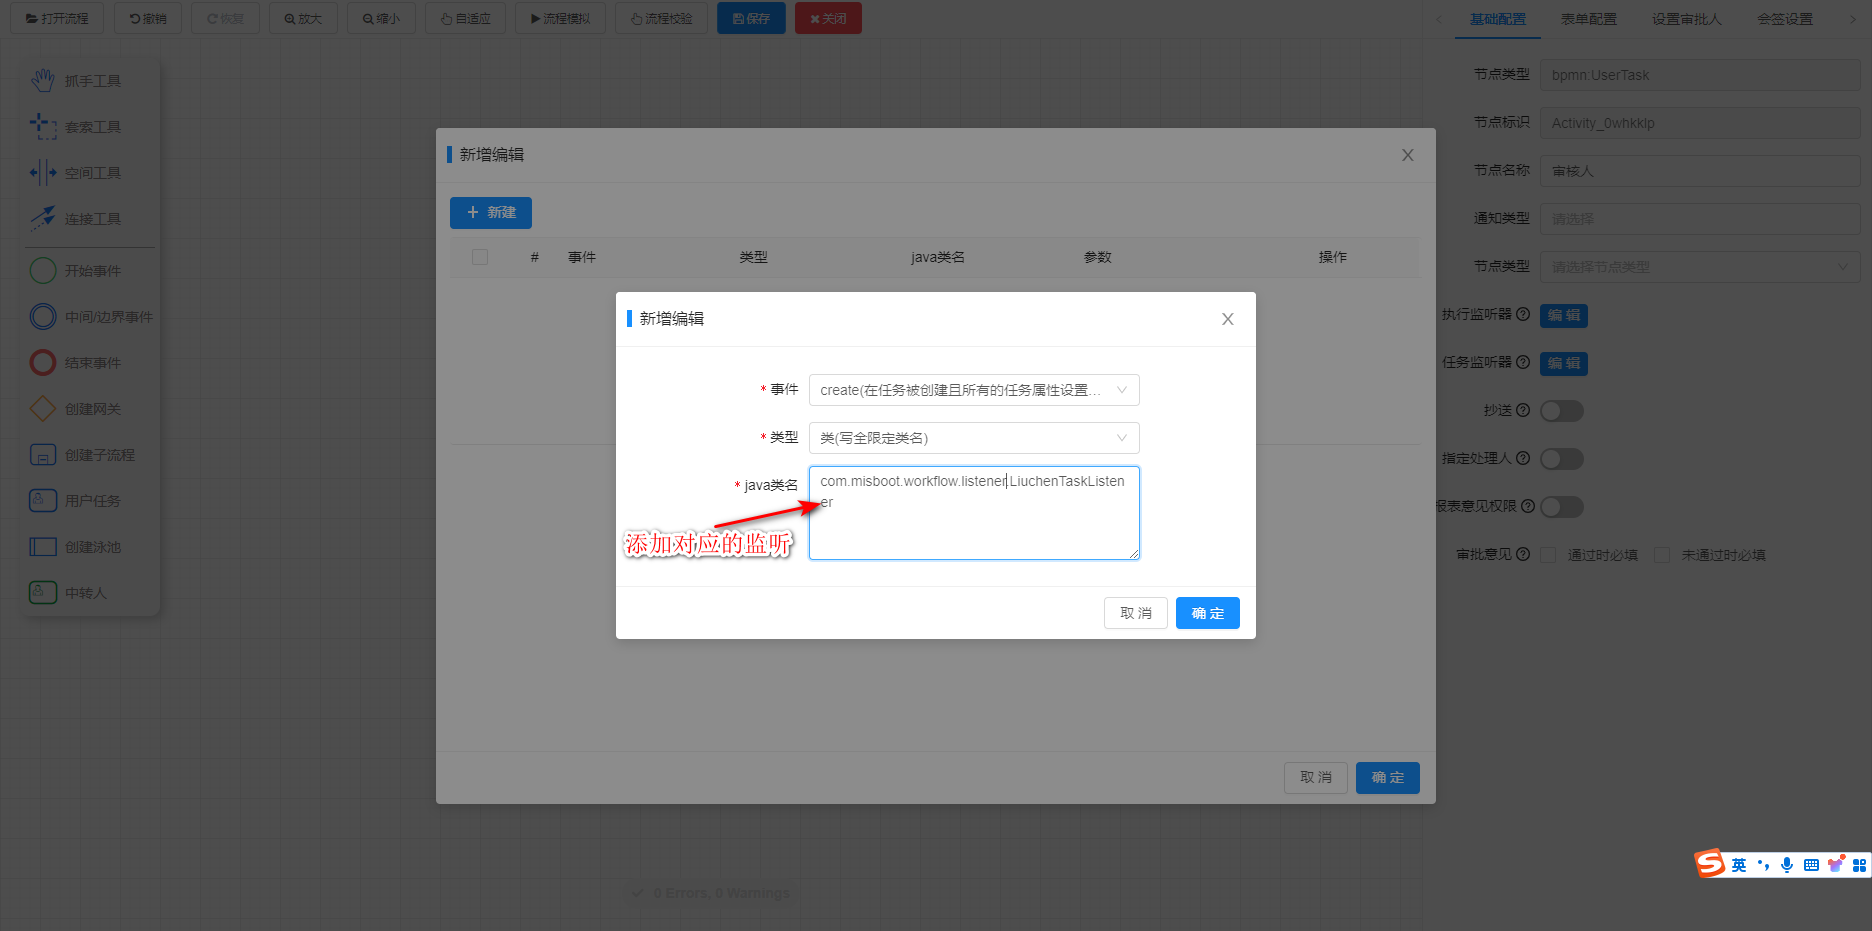Close the outer 新增编辑 listener list dialog
This screenshot has height=931, width=1872.
(x=1408, y=155)
